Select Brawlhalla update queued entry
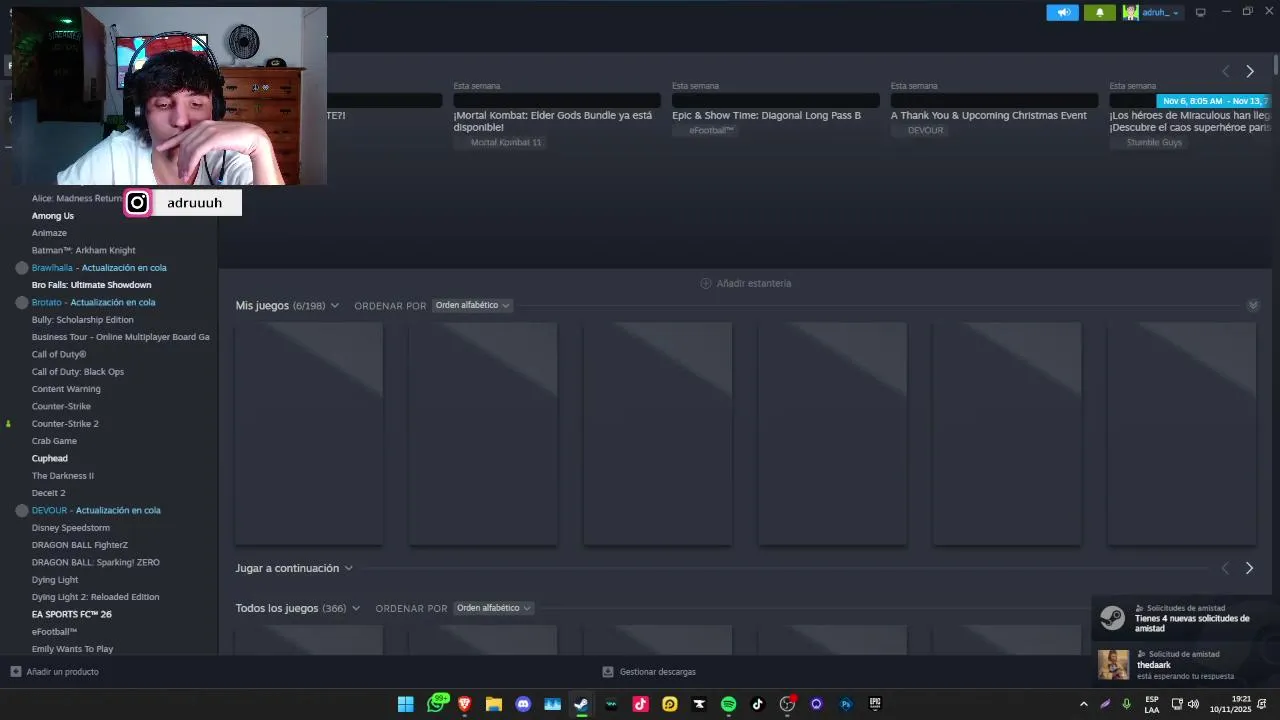The image size is (1280, 720). 99,268
